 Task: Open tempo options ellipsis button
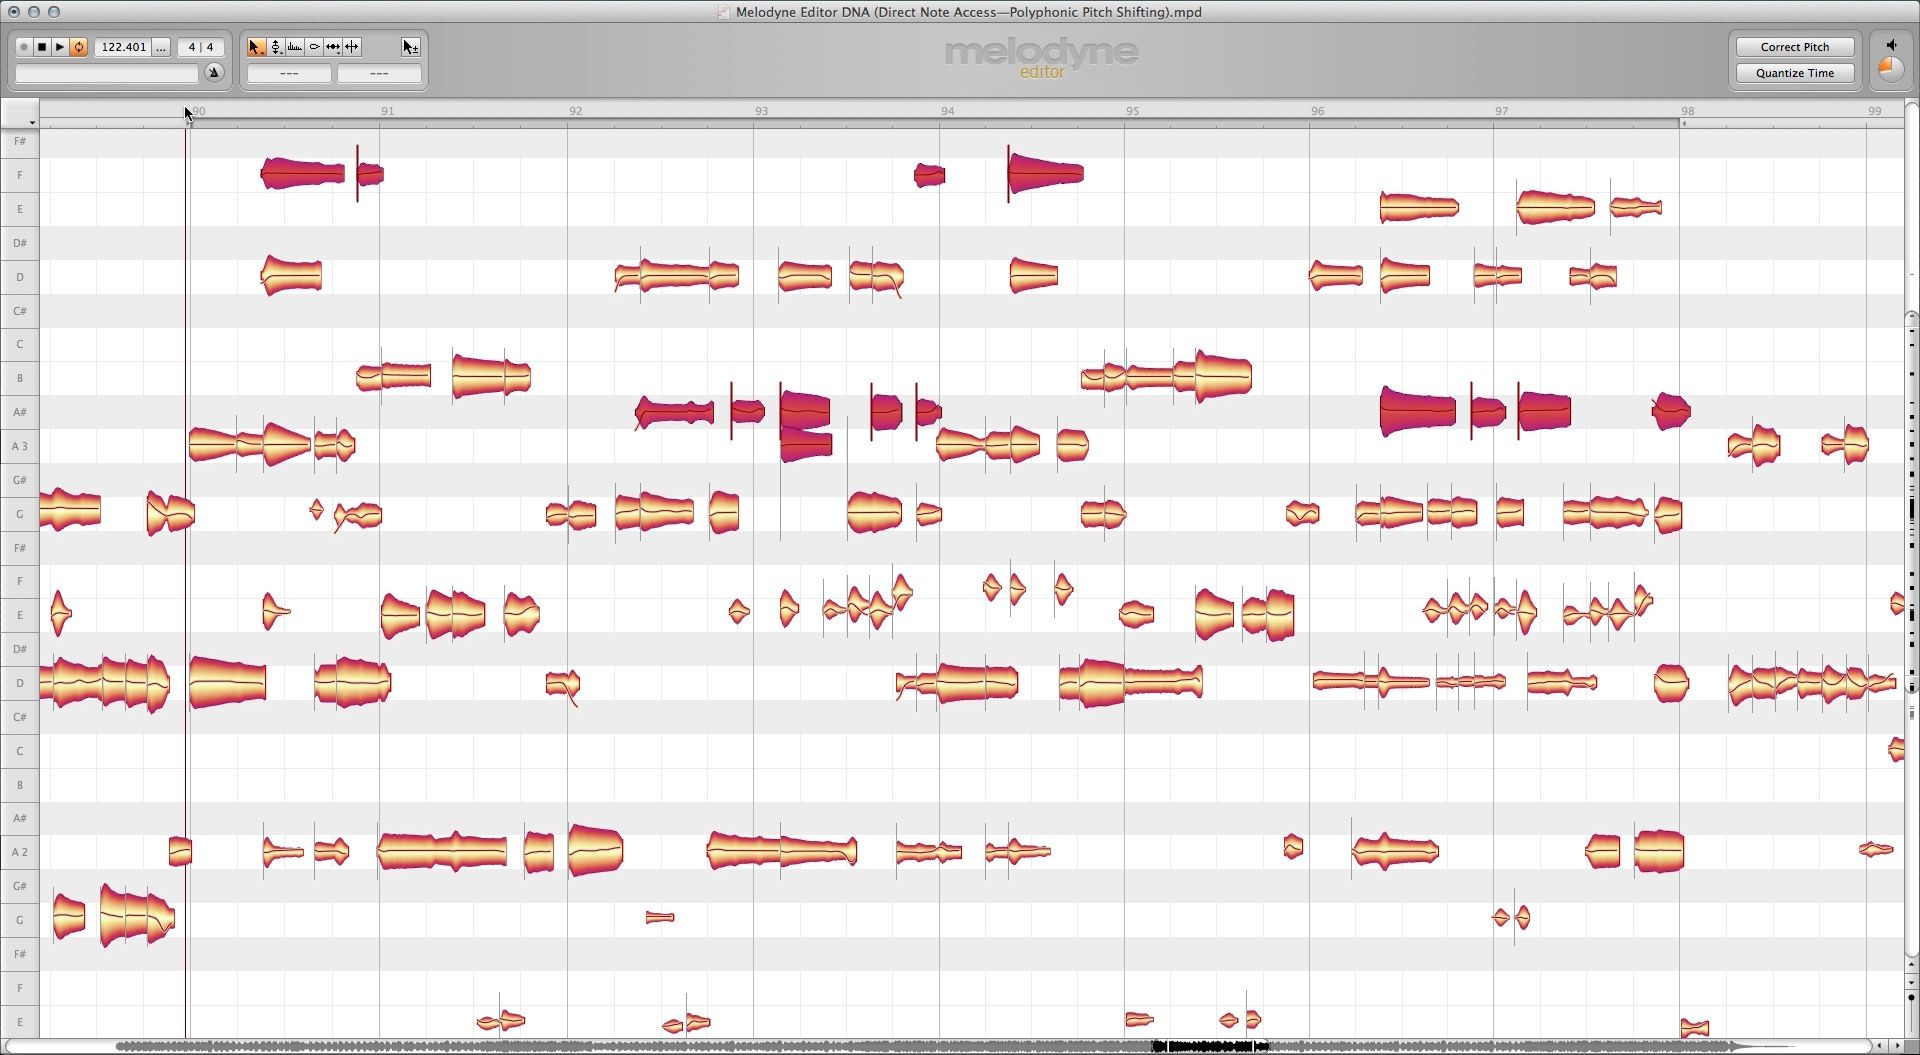[161, 47]
